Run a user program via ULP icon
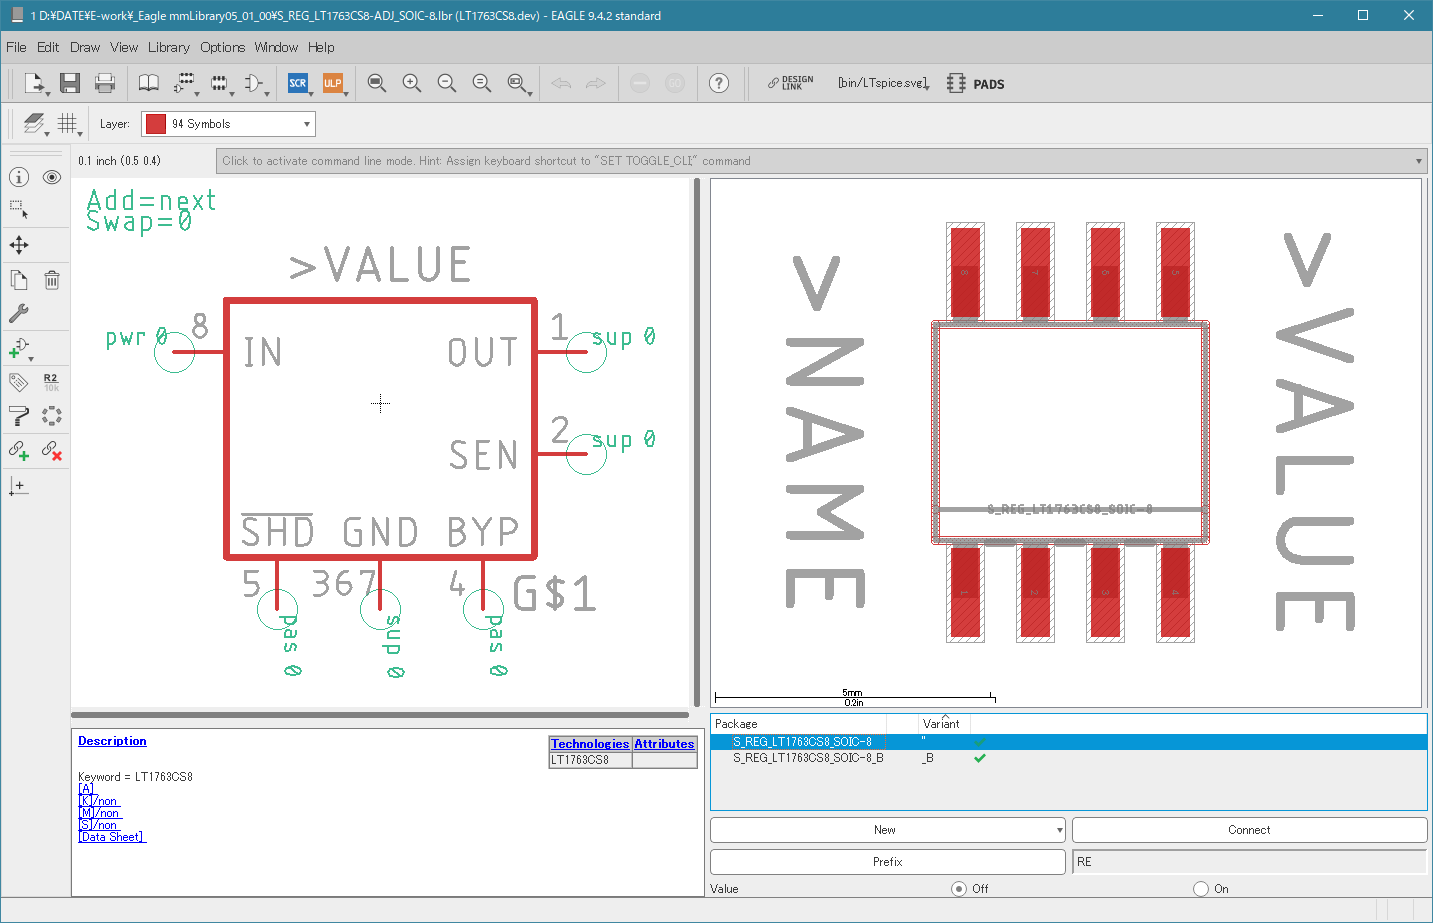1433x923 pixels. click(333, 83)
